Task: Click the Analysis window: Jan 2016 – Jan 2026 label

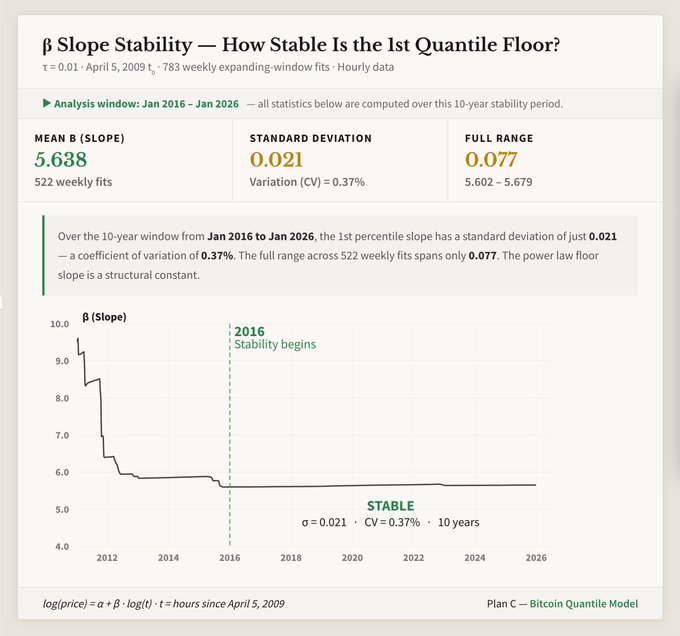Action: pos(147,103)
